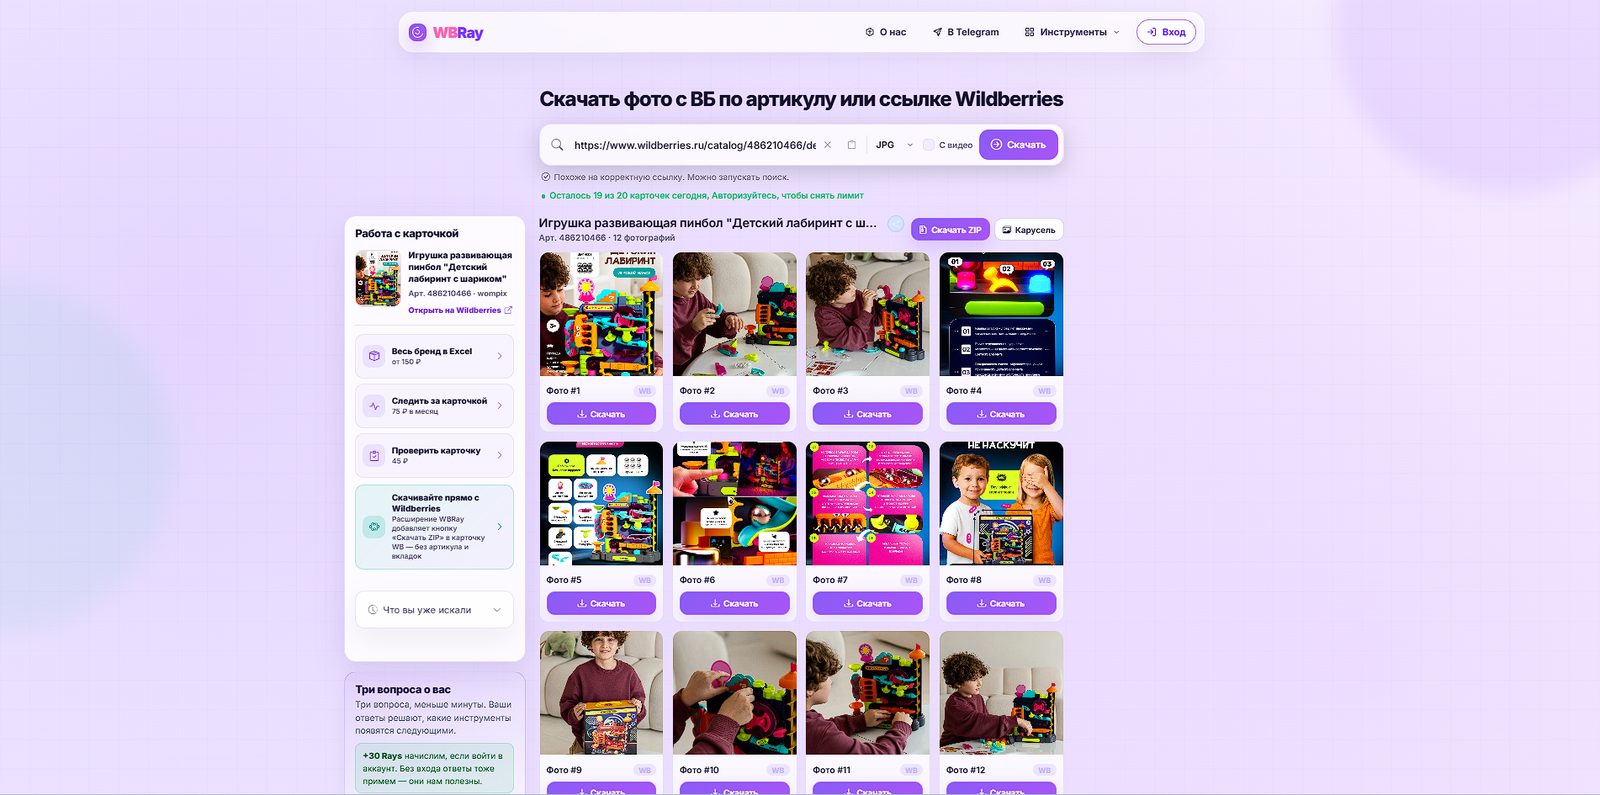The height and width of the screenshot is (795, 1600).
Task: Click the round icon right of the product title
Action: [896, 224]
